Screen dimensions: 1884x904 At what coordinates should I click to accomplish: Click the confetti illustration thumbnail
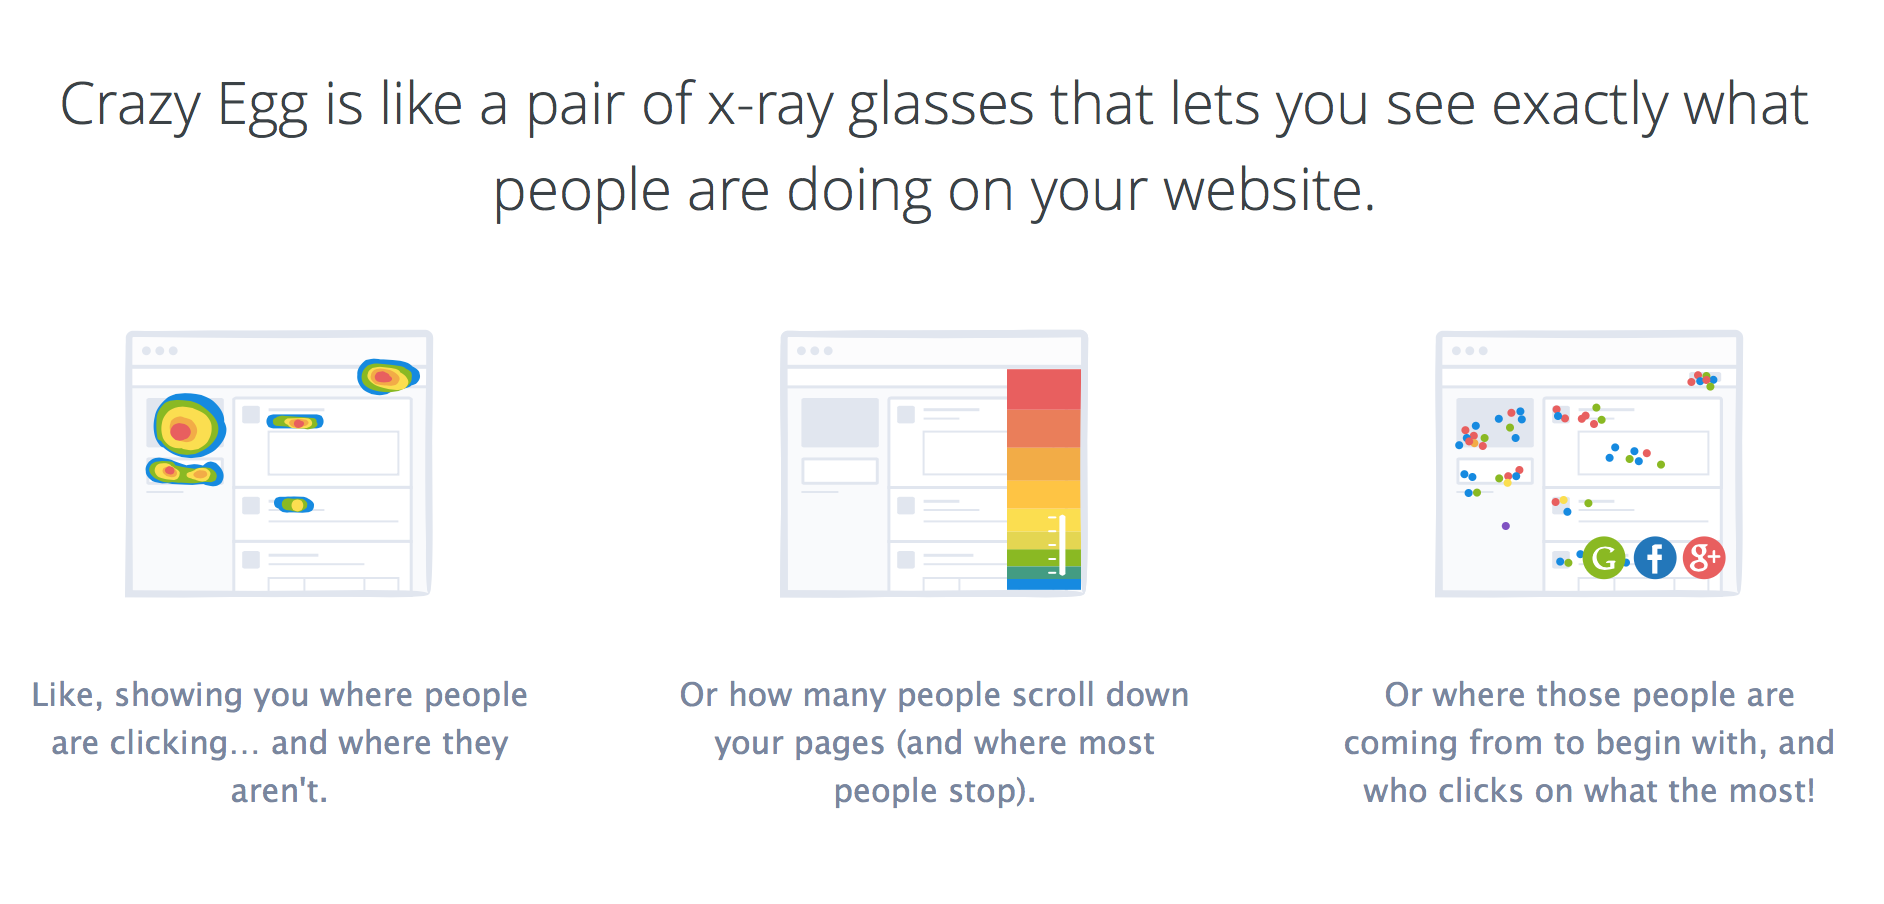point(1589,464)
